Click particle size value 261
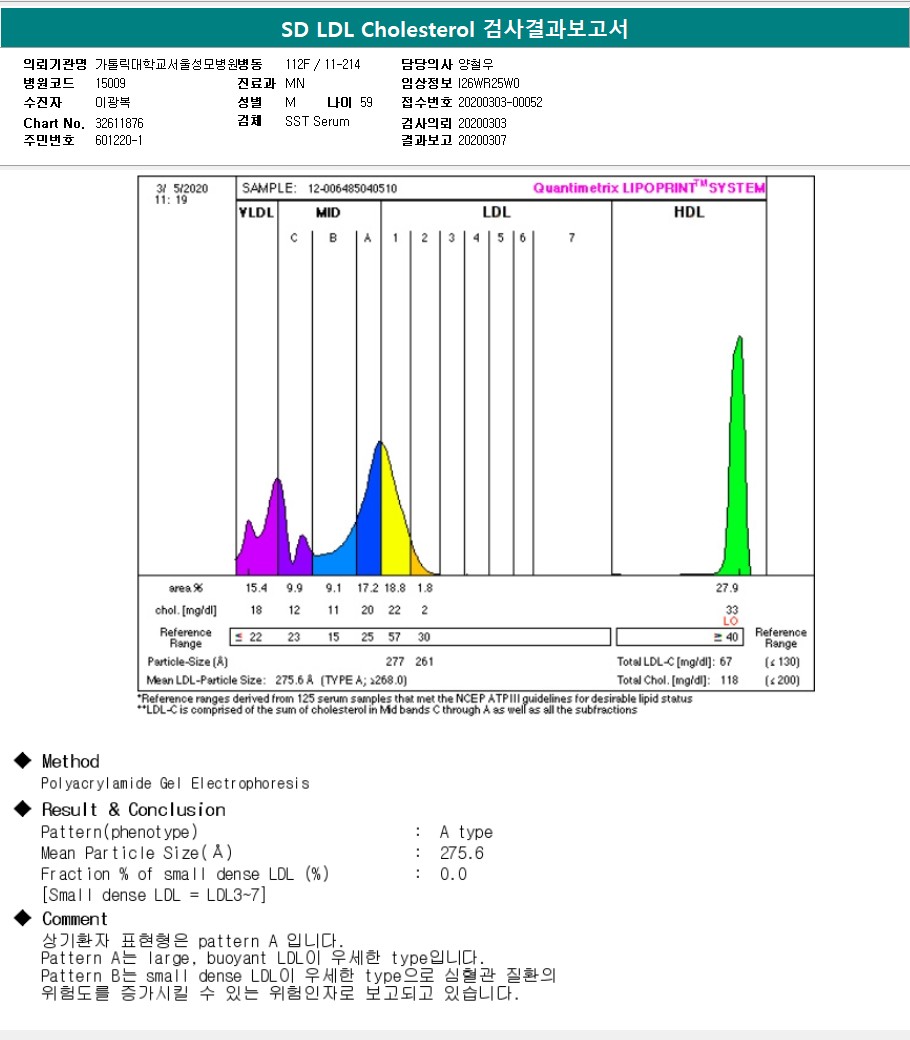 click(424, 662)
